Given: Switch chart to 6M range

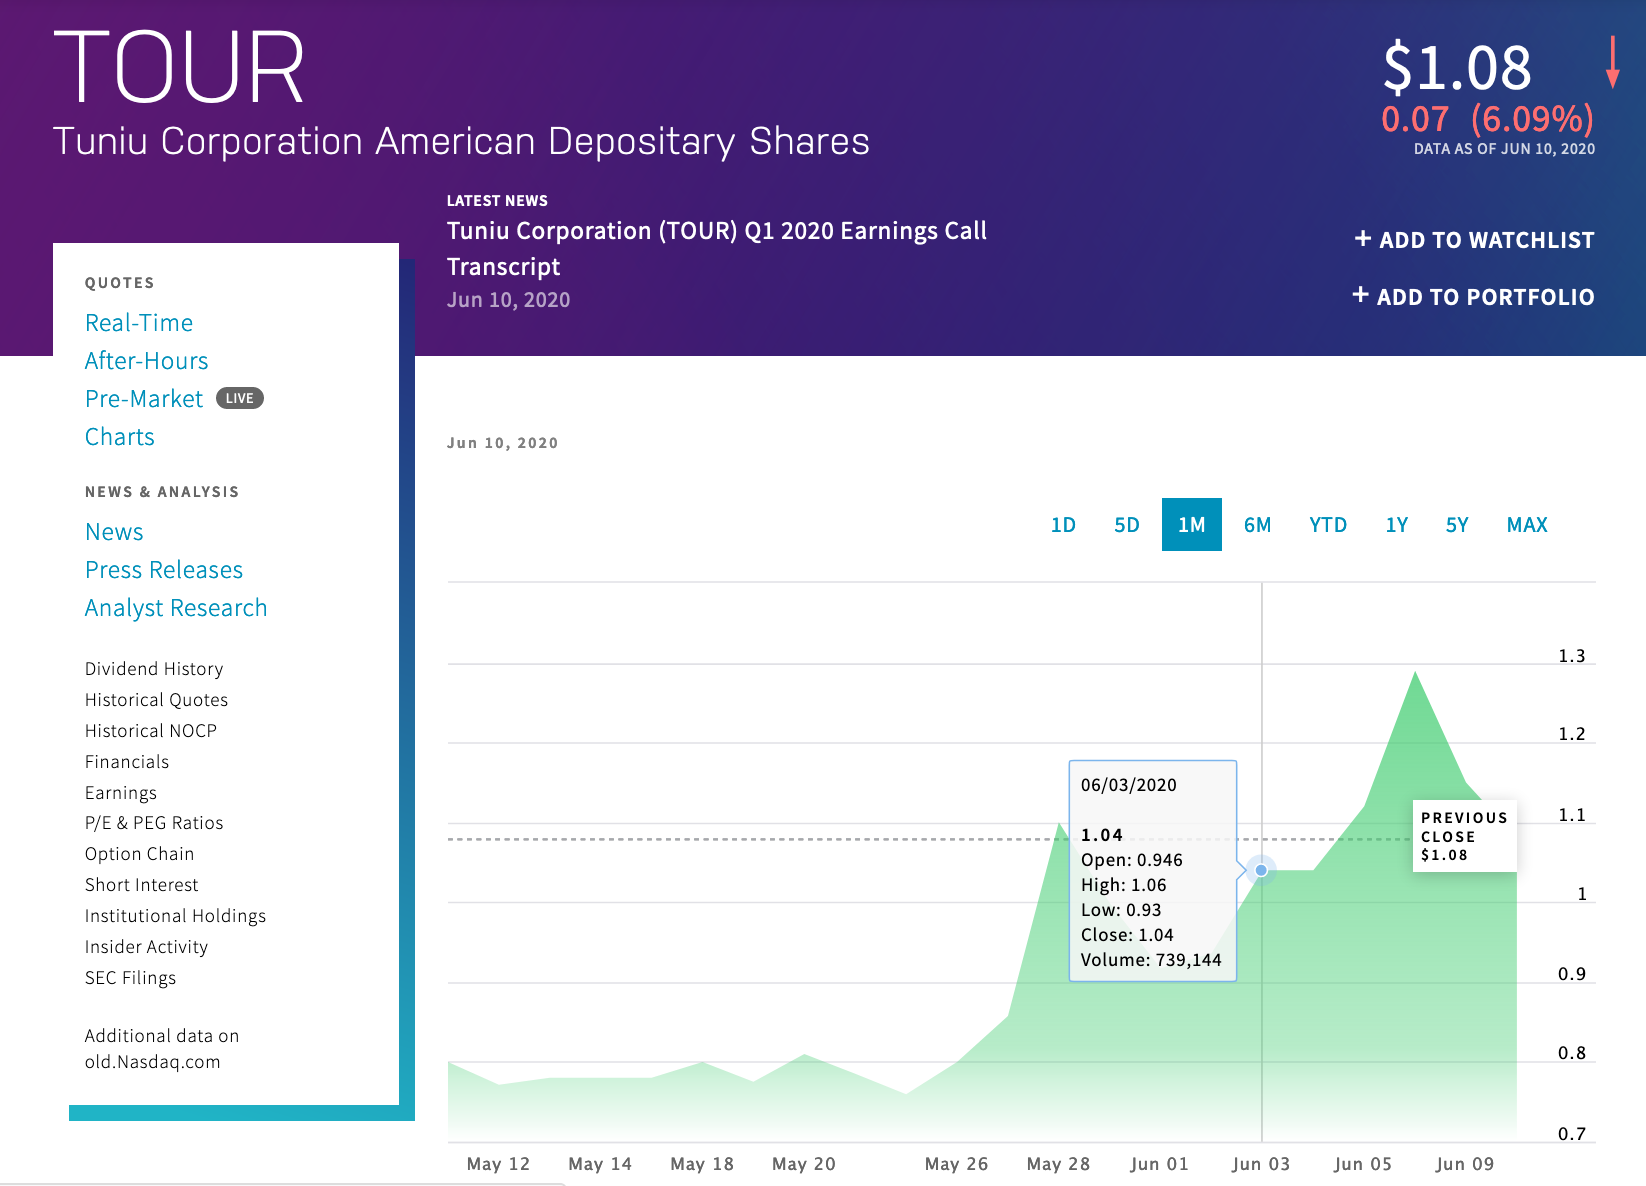Looking at the screenshot, I should point(1257,525).
